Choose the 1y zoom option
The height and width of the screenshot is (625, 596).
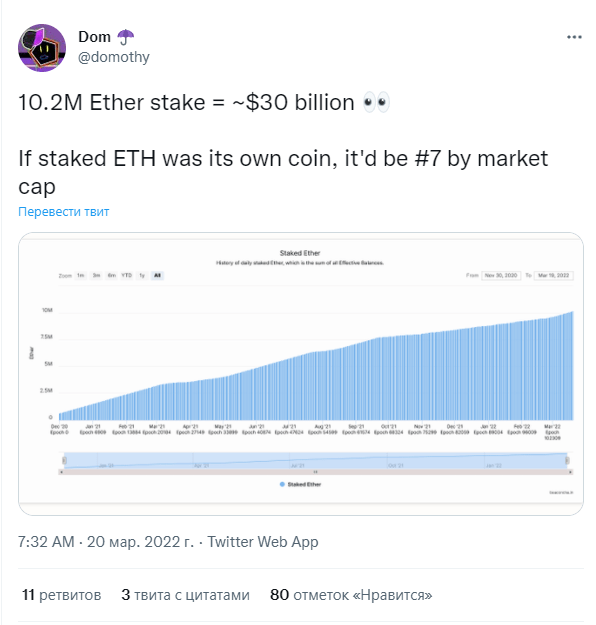(142, 275)
